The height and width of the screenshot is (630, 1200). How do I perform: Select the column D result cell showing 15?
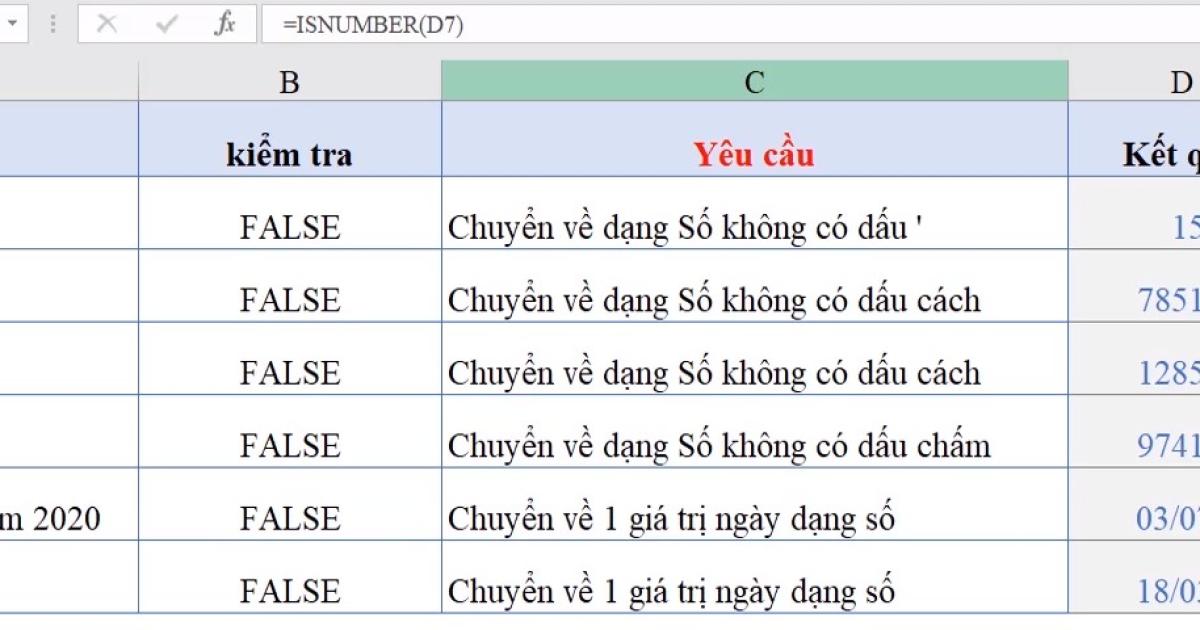(1134, 214)
